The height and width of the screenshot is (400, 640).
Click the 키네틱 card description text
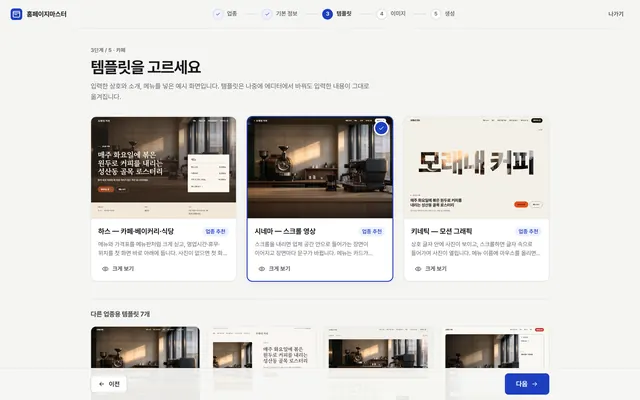(476, 249)
